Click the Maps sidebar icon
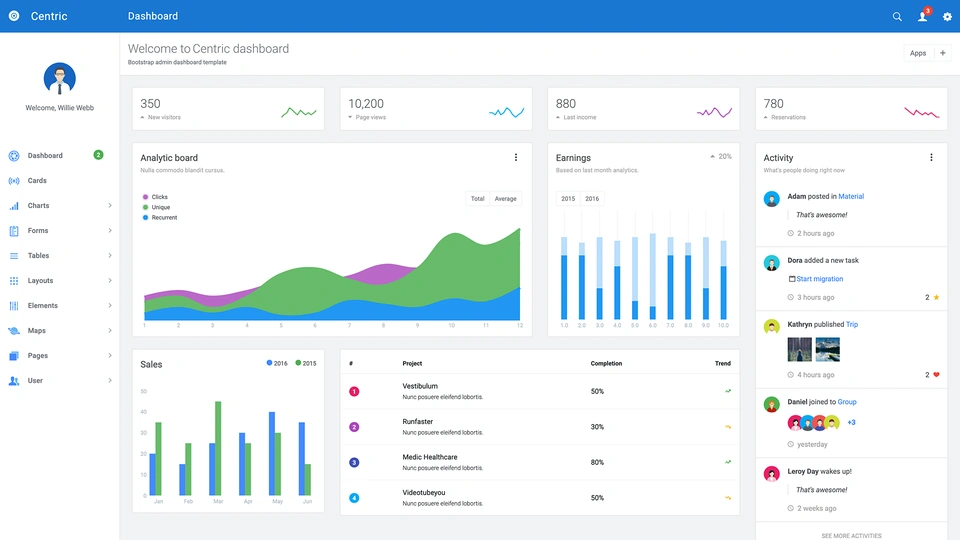 pos(14,331)
